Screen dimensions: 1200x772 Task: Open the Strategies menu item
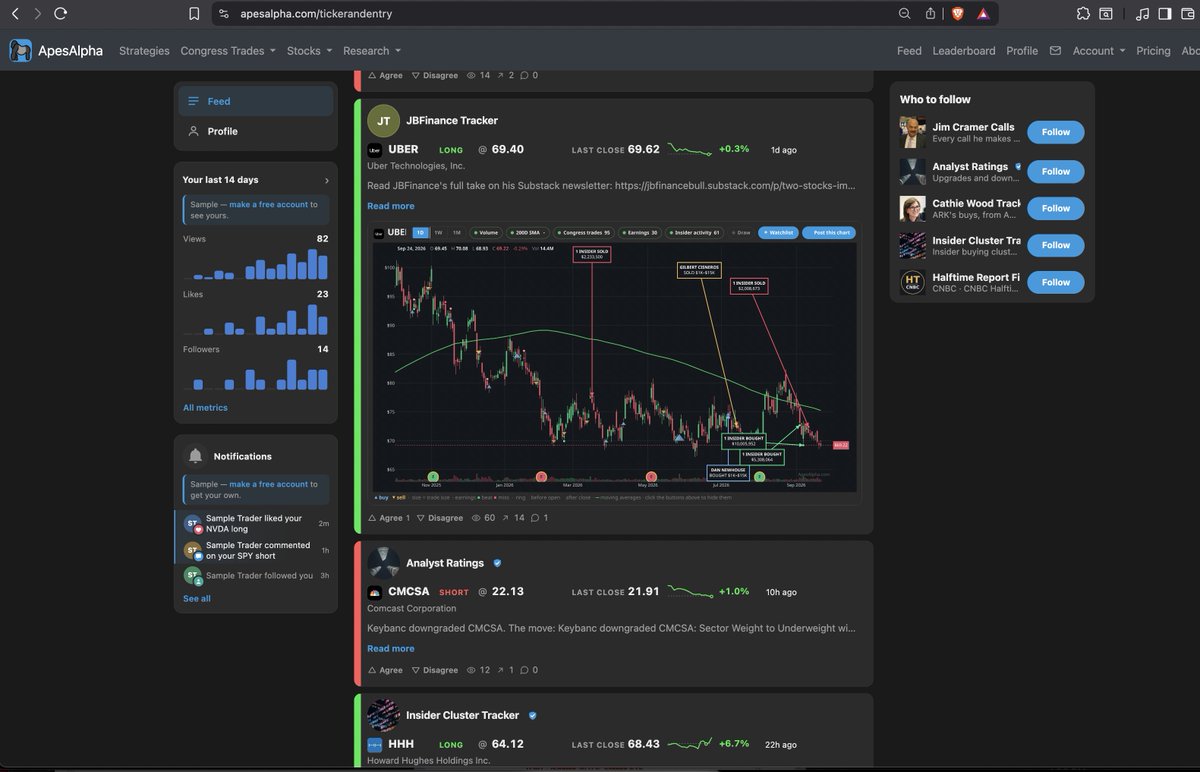tap(144, 51)
